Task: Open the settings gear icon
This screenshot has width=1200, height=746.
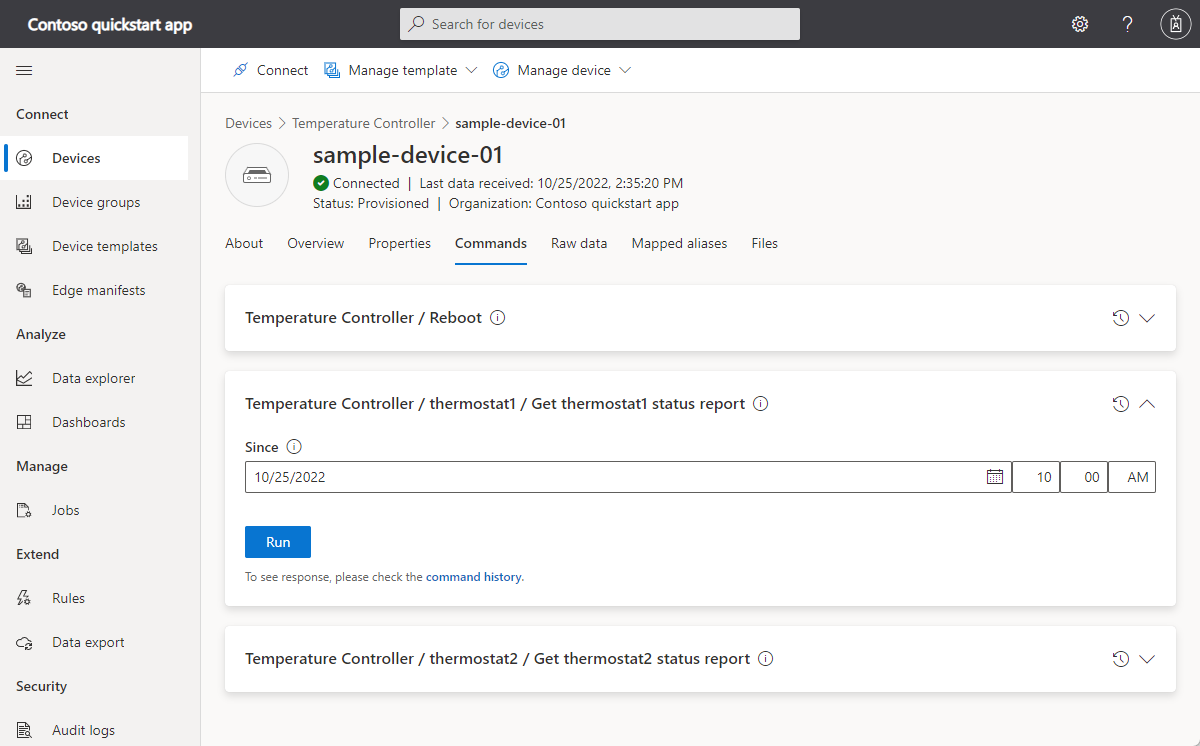Action: tap(1080, 24)
